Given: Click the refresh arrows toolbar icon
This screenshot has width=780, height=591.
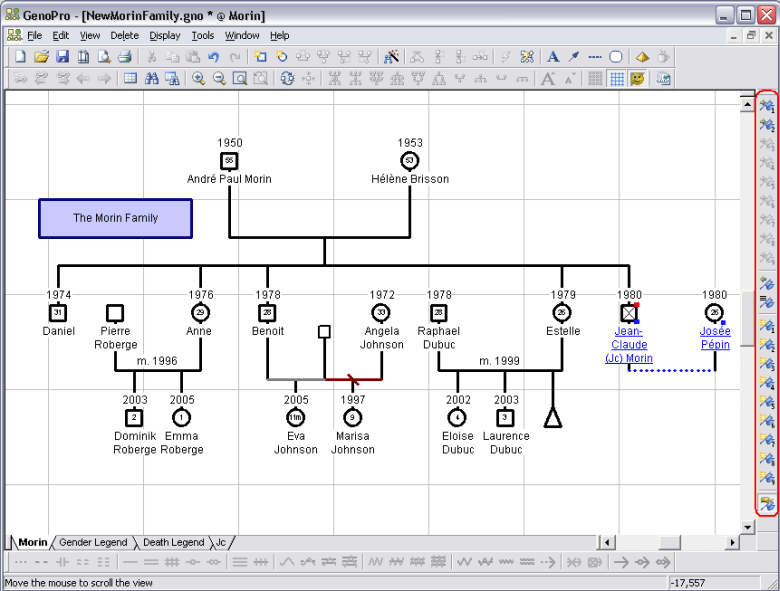Looking at the screenshot, I should (x=287, y=78).
